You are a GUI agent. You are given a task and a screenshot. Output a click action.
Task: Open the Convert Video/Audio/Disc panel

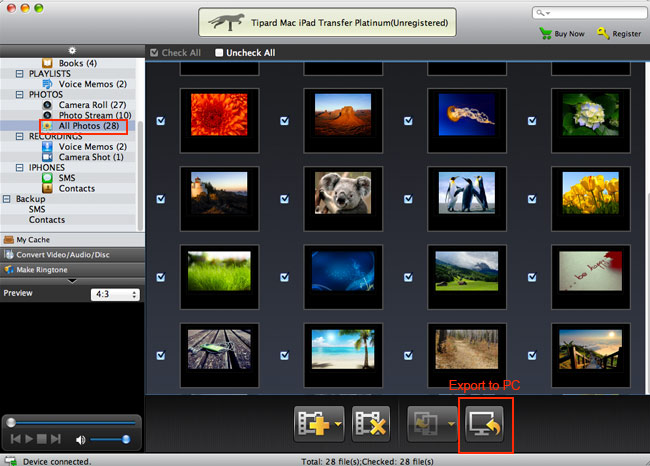(72, 254)
